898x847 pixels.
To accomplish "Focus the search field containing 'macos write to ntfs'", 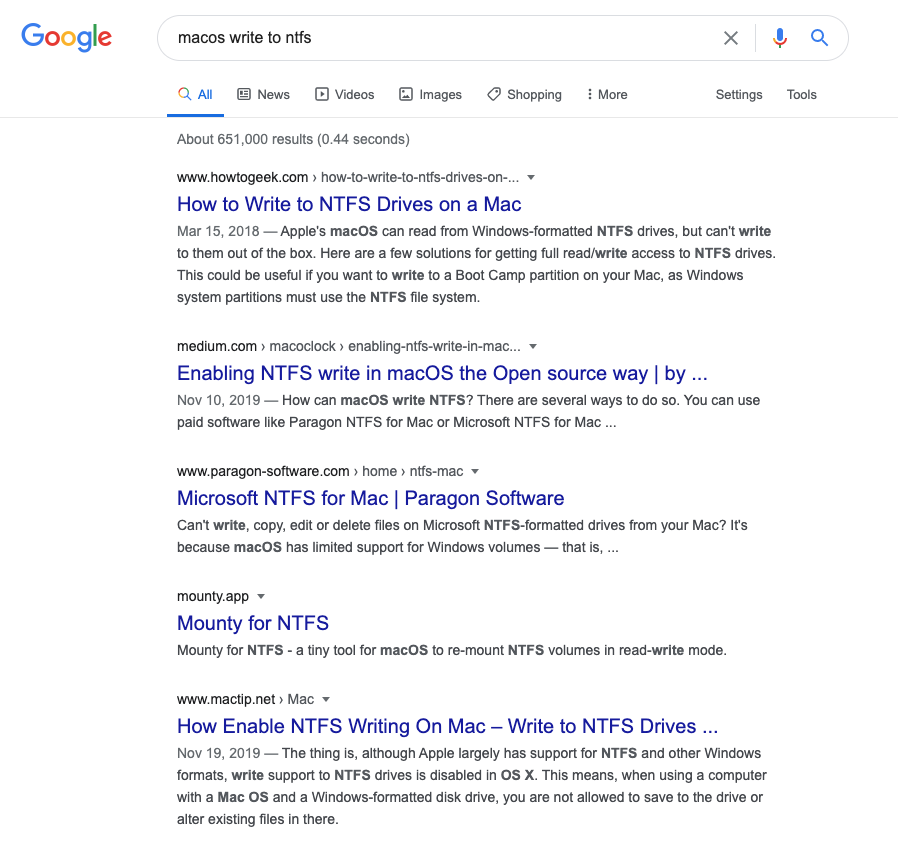I will click(441, 38).
